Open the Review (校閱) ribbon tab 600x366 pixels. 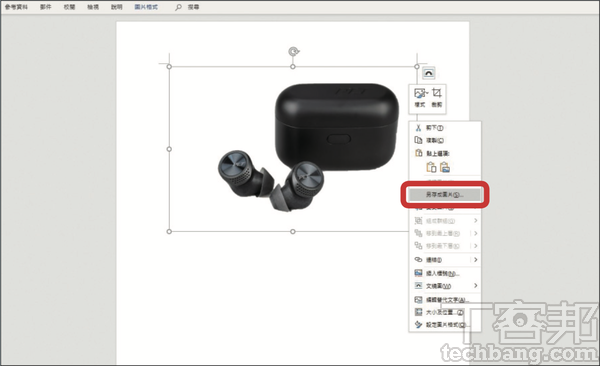click(69, 7)
